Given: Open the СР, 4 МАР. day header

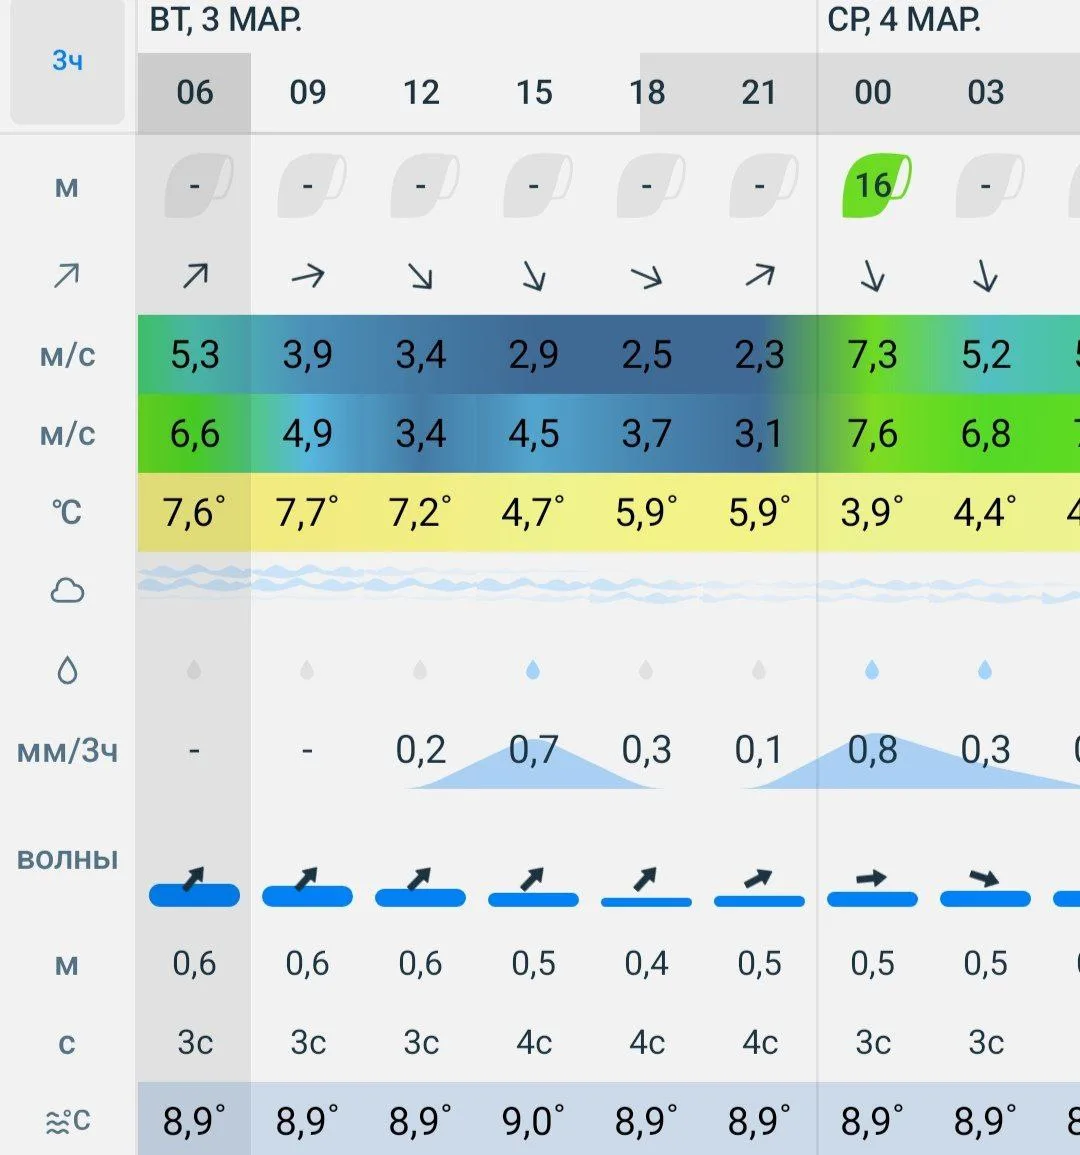Looking at the screenshot, I should coord(904,21).
